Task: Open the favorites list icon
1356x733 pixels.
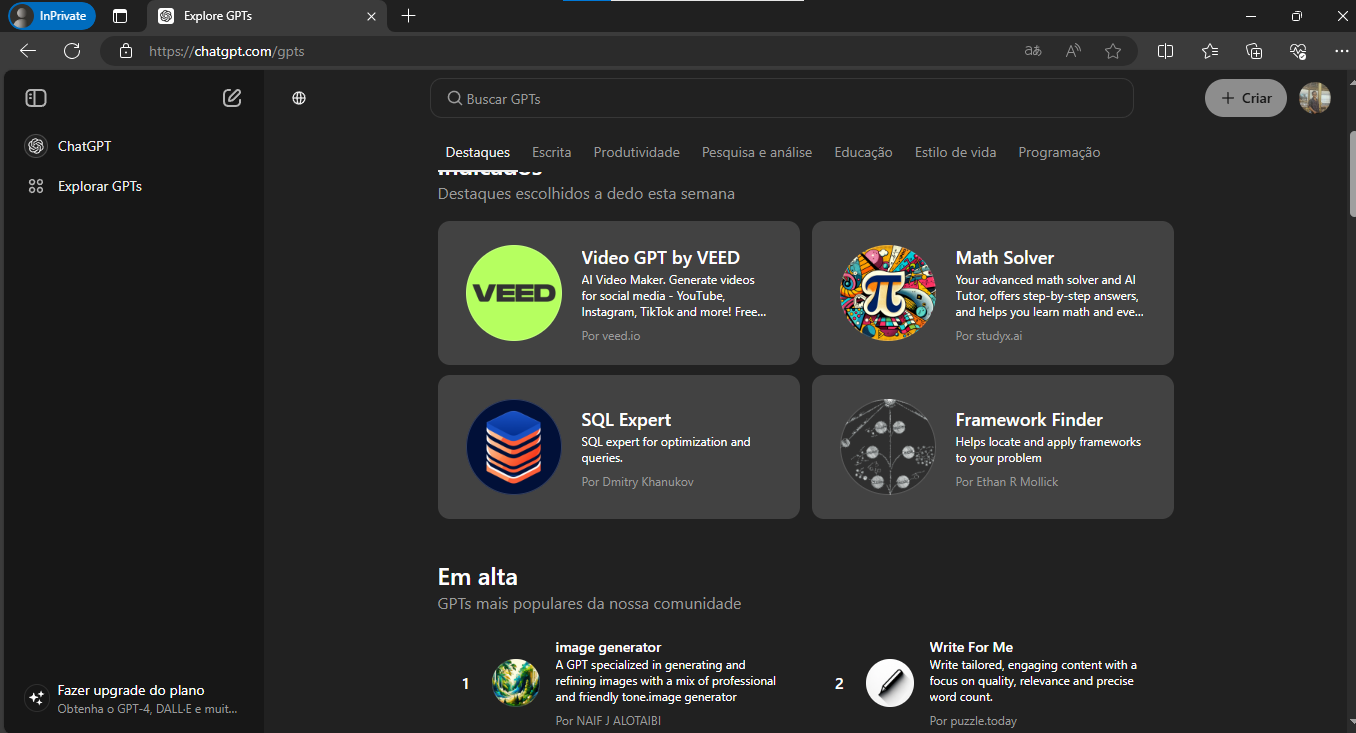Action: click(x=1210, y=51)
